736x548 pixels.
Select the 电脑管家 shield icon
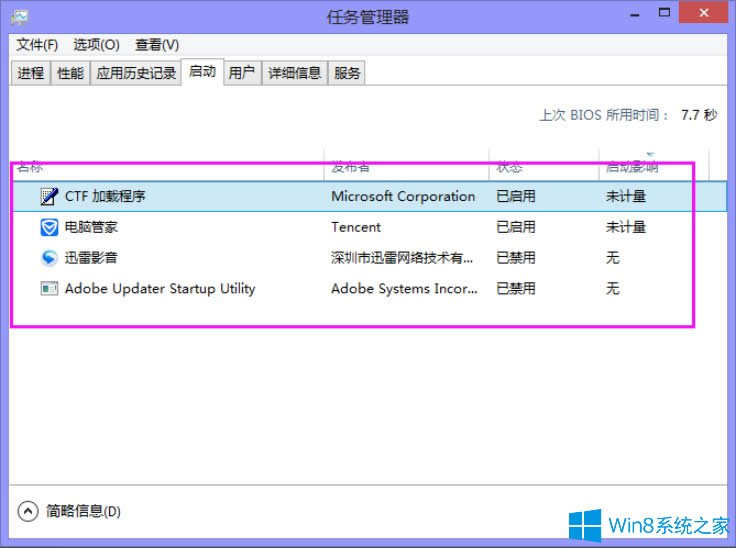[x=49, y=227]
